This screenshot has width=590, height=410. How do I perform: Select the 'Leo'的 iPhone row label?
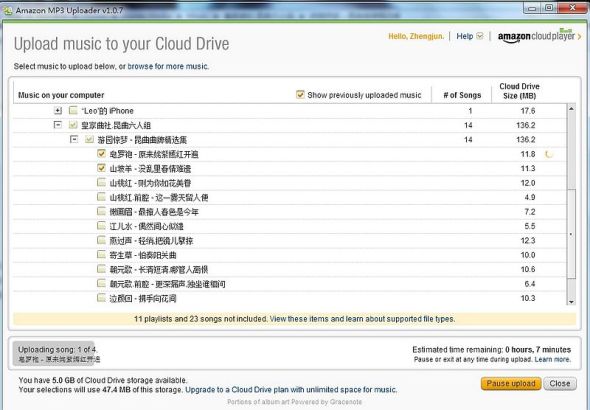107,111
